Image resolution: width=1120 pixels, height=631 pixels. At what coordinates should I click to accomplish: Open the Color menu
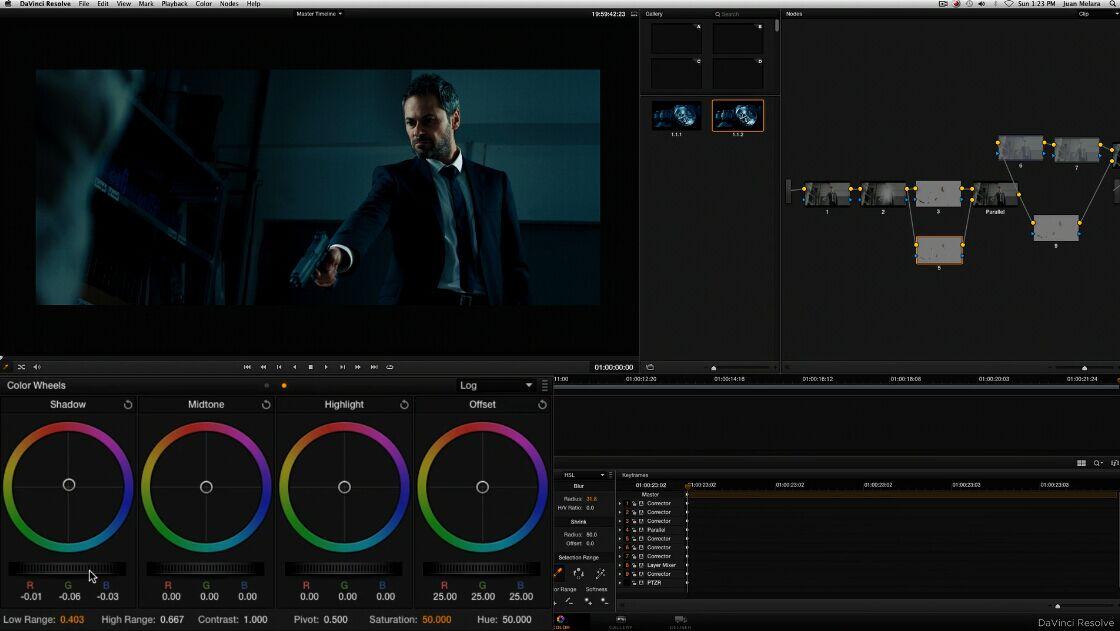pos(204,4)
